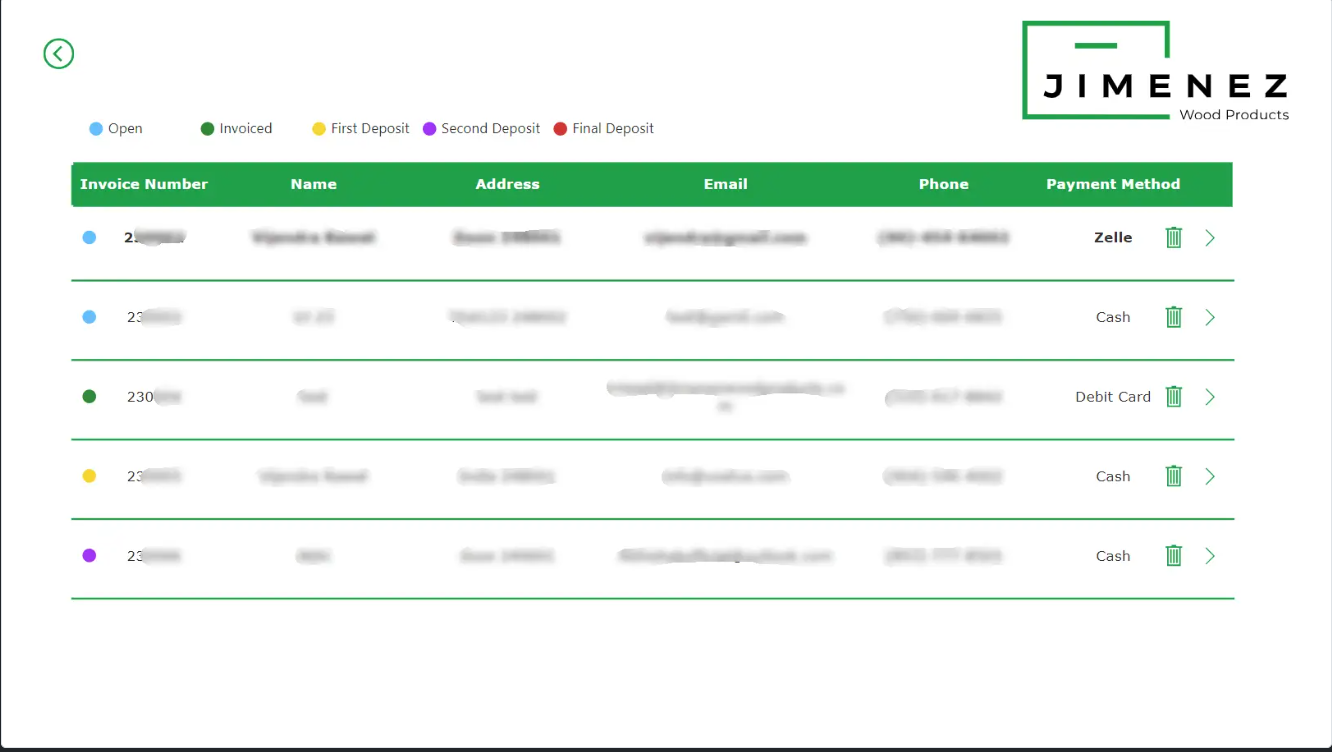Click the Invoice Number column header
Viewport: 1332px width, 752px height.
click(x=144, y=184)
